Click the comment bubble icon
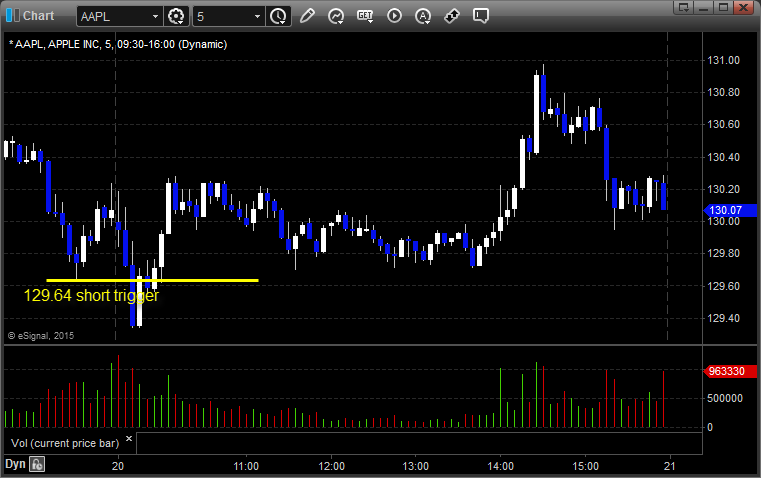 tap(480, 16)
